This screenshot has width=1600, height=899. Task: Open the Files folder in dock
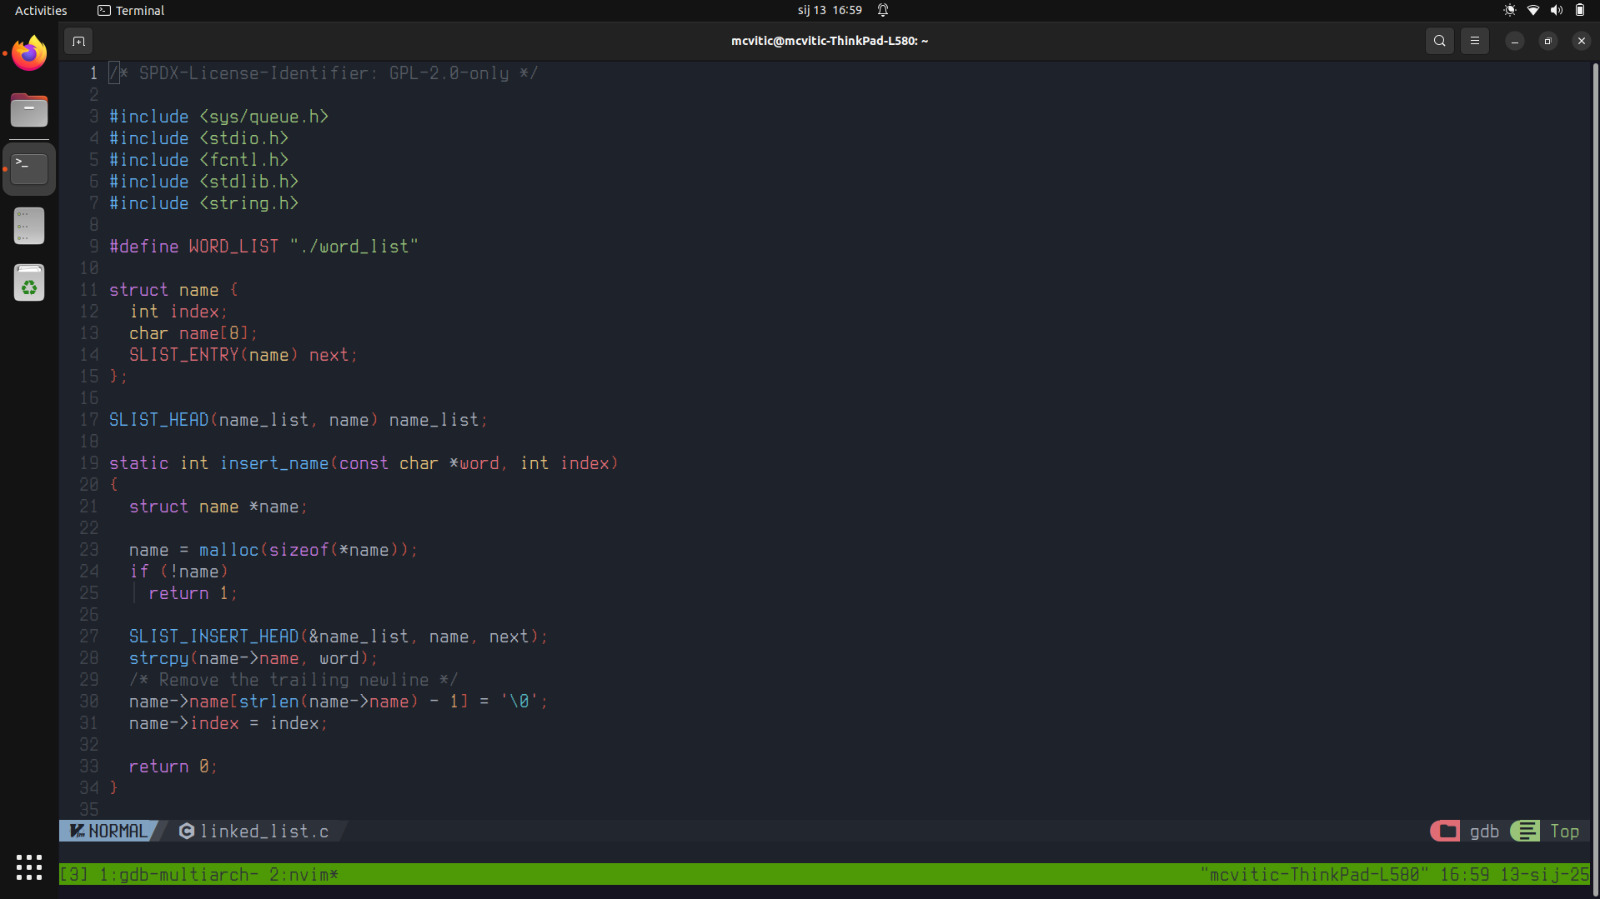(29, 110)
